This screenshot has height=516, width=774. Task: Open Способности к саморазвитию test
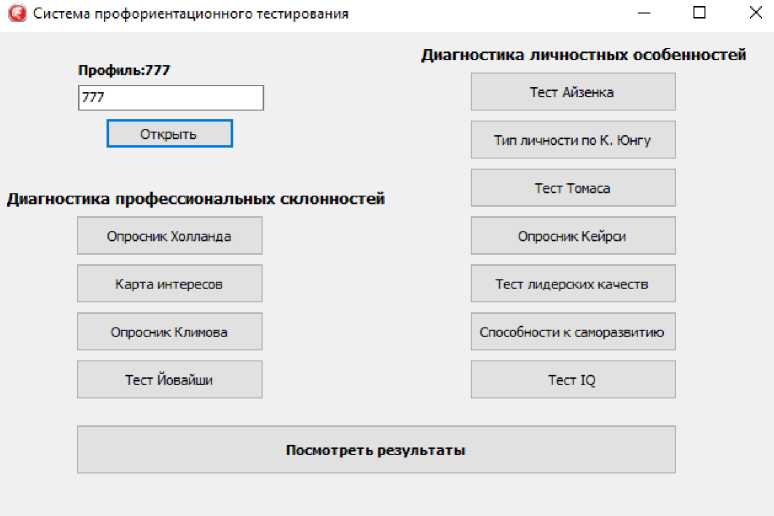coord(573,332)
